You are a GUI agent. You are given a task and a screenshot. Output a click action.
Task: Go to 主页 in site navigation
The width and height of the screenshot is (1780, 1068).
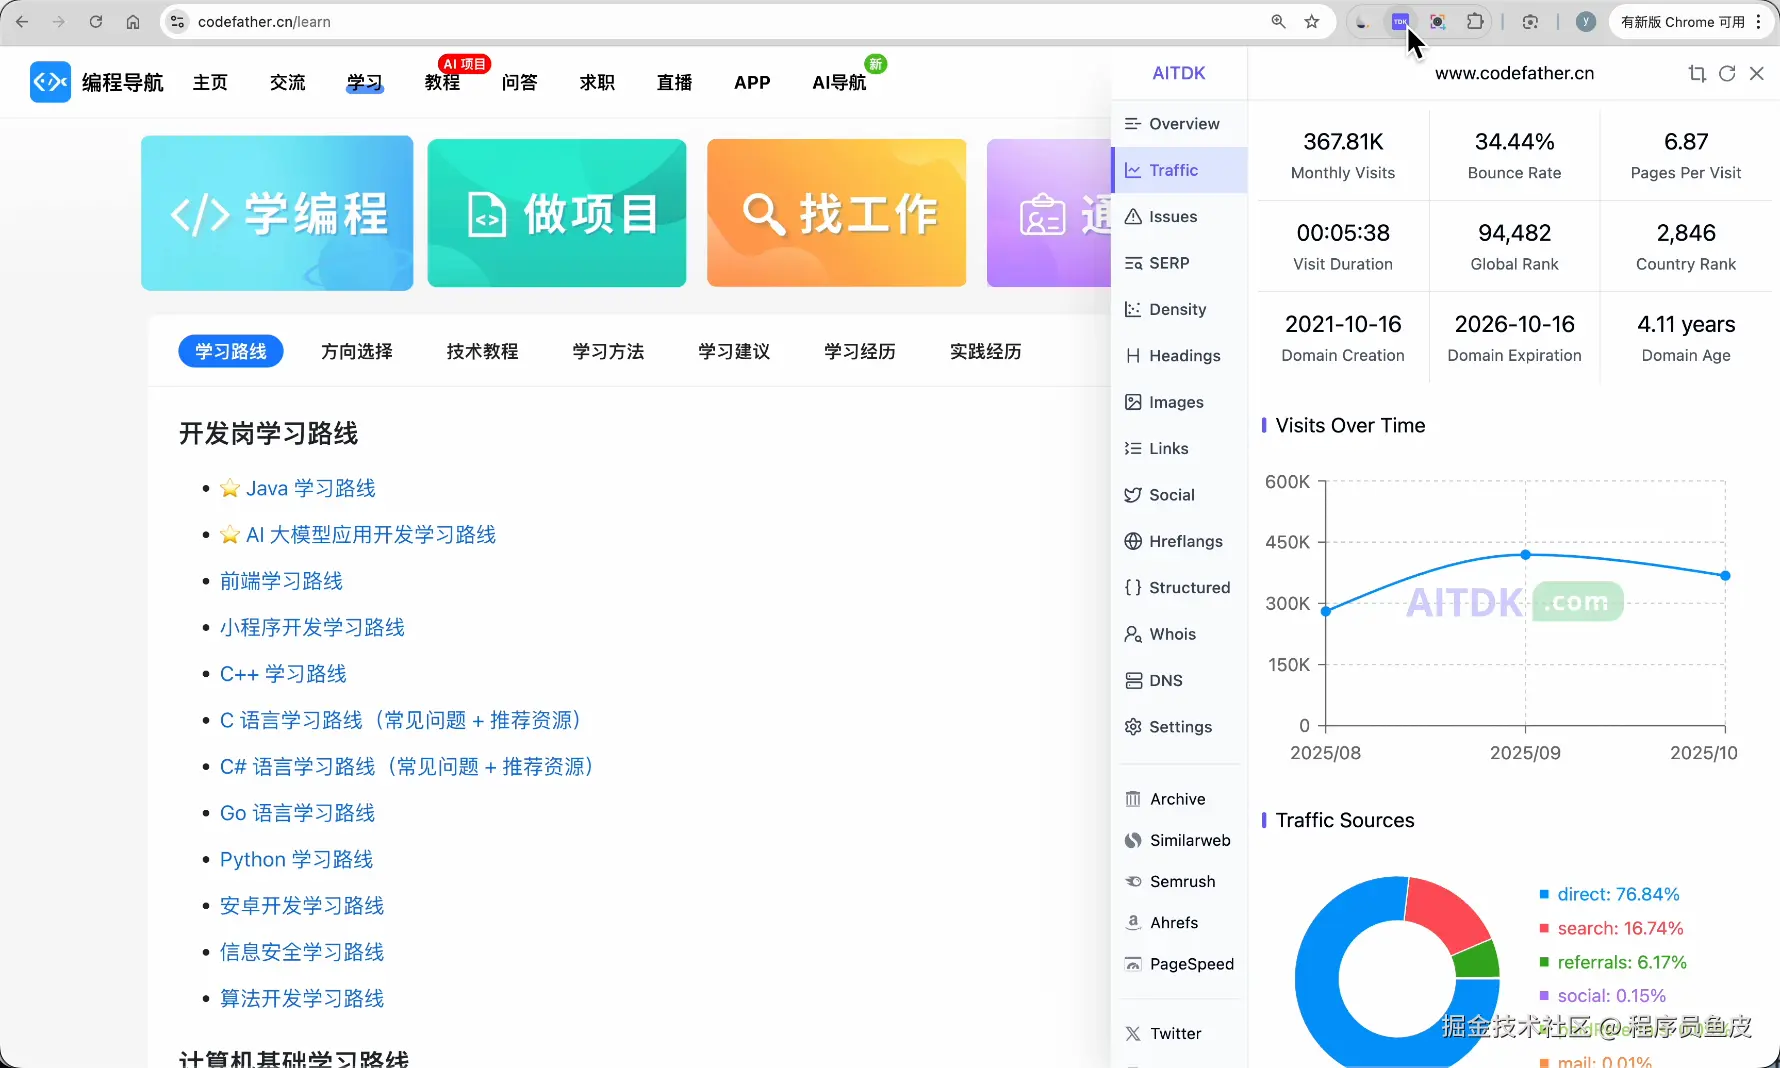(x=210, y=82)
